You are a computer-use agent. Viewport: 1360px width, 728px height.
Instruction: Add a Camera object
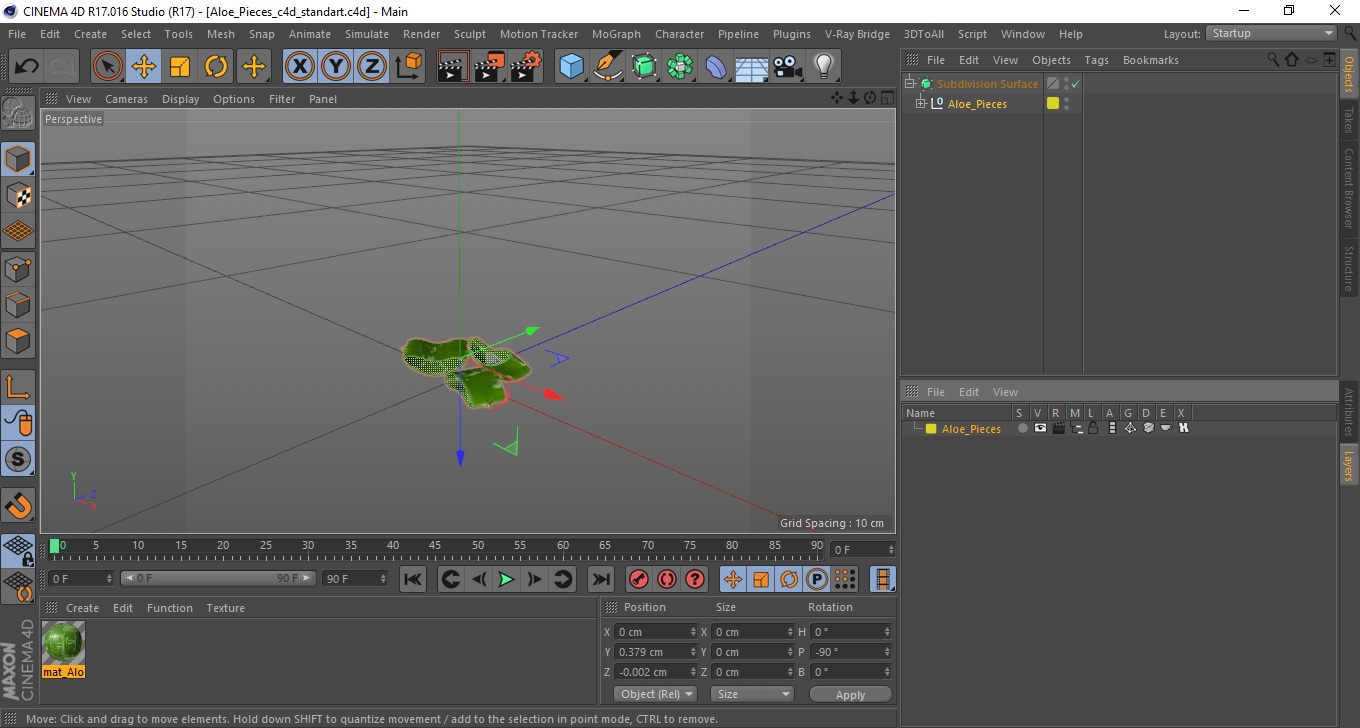(x=787, y=67)
